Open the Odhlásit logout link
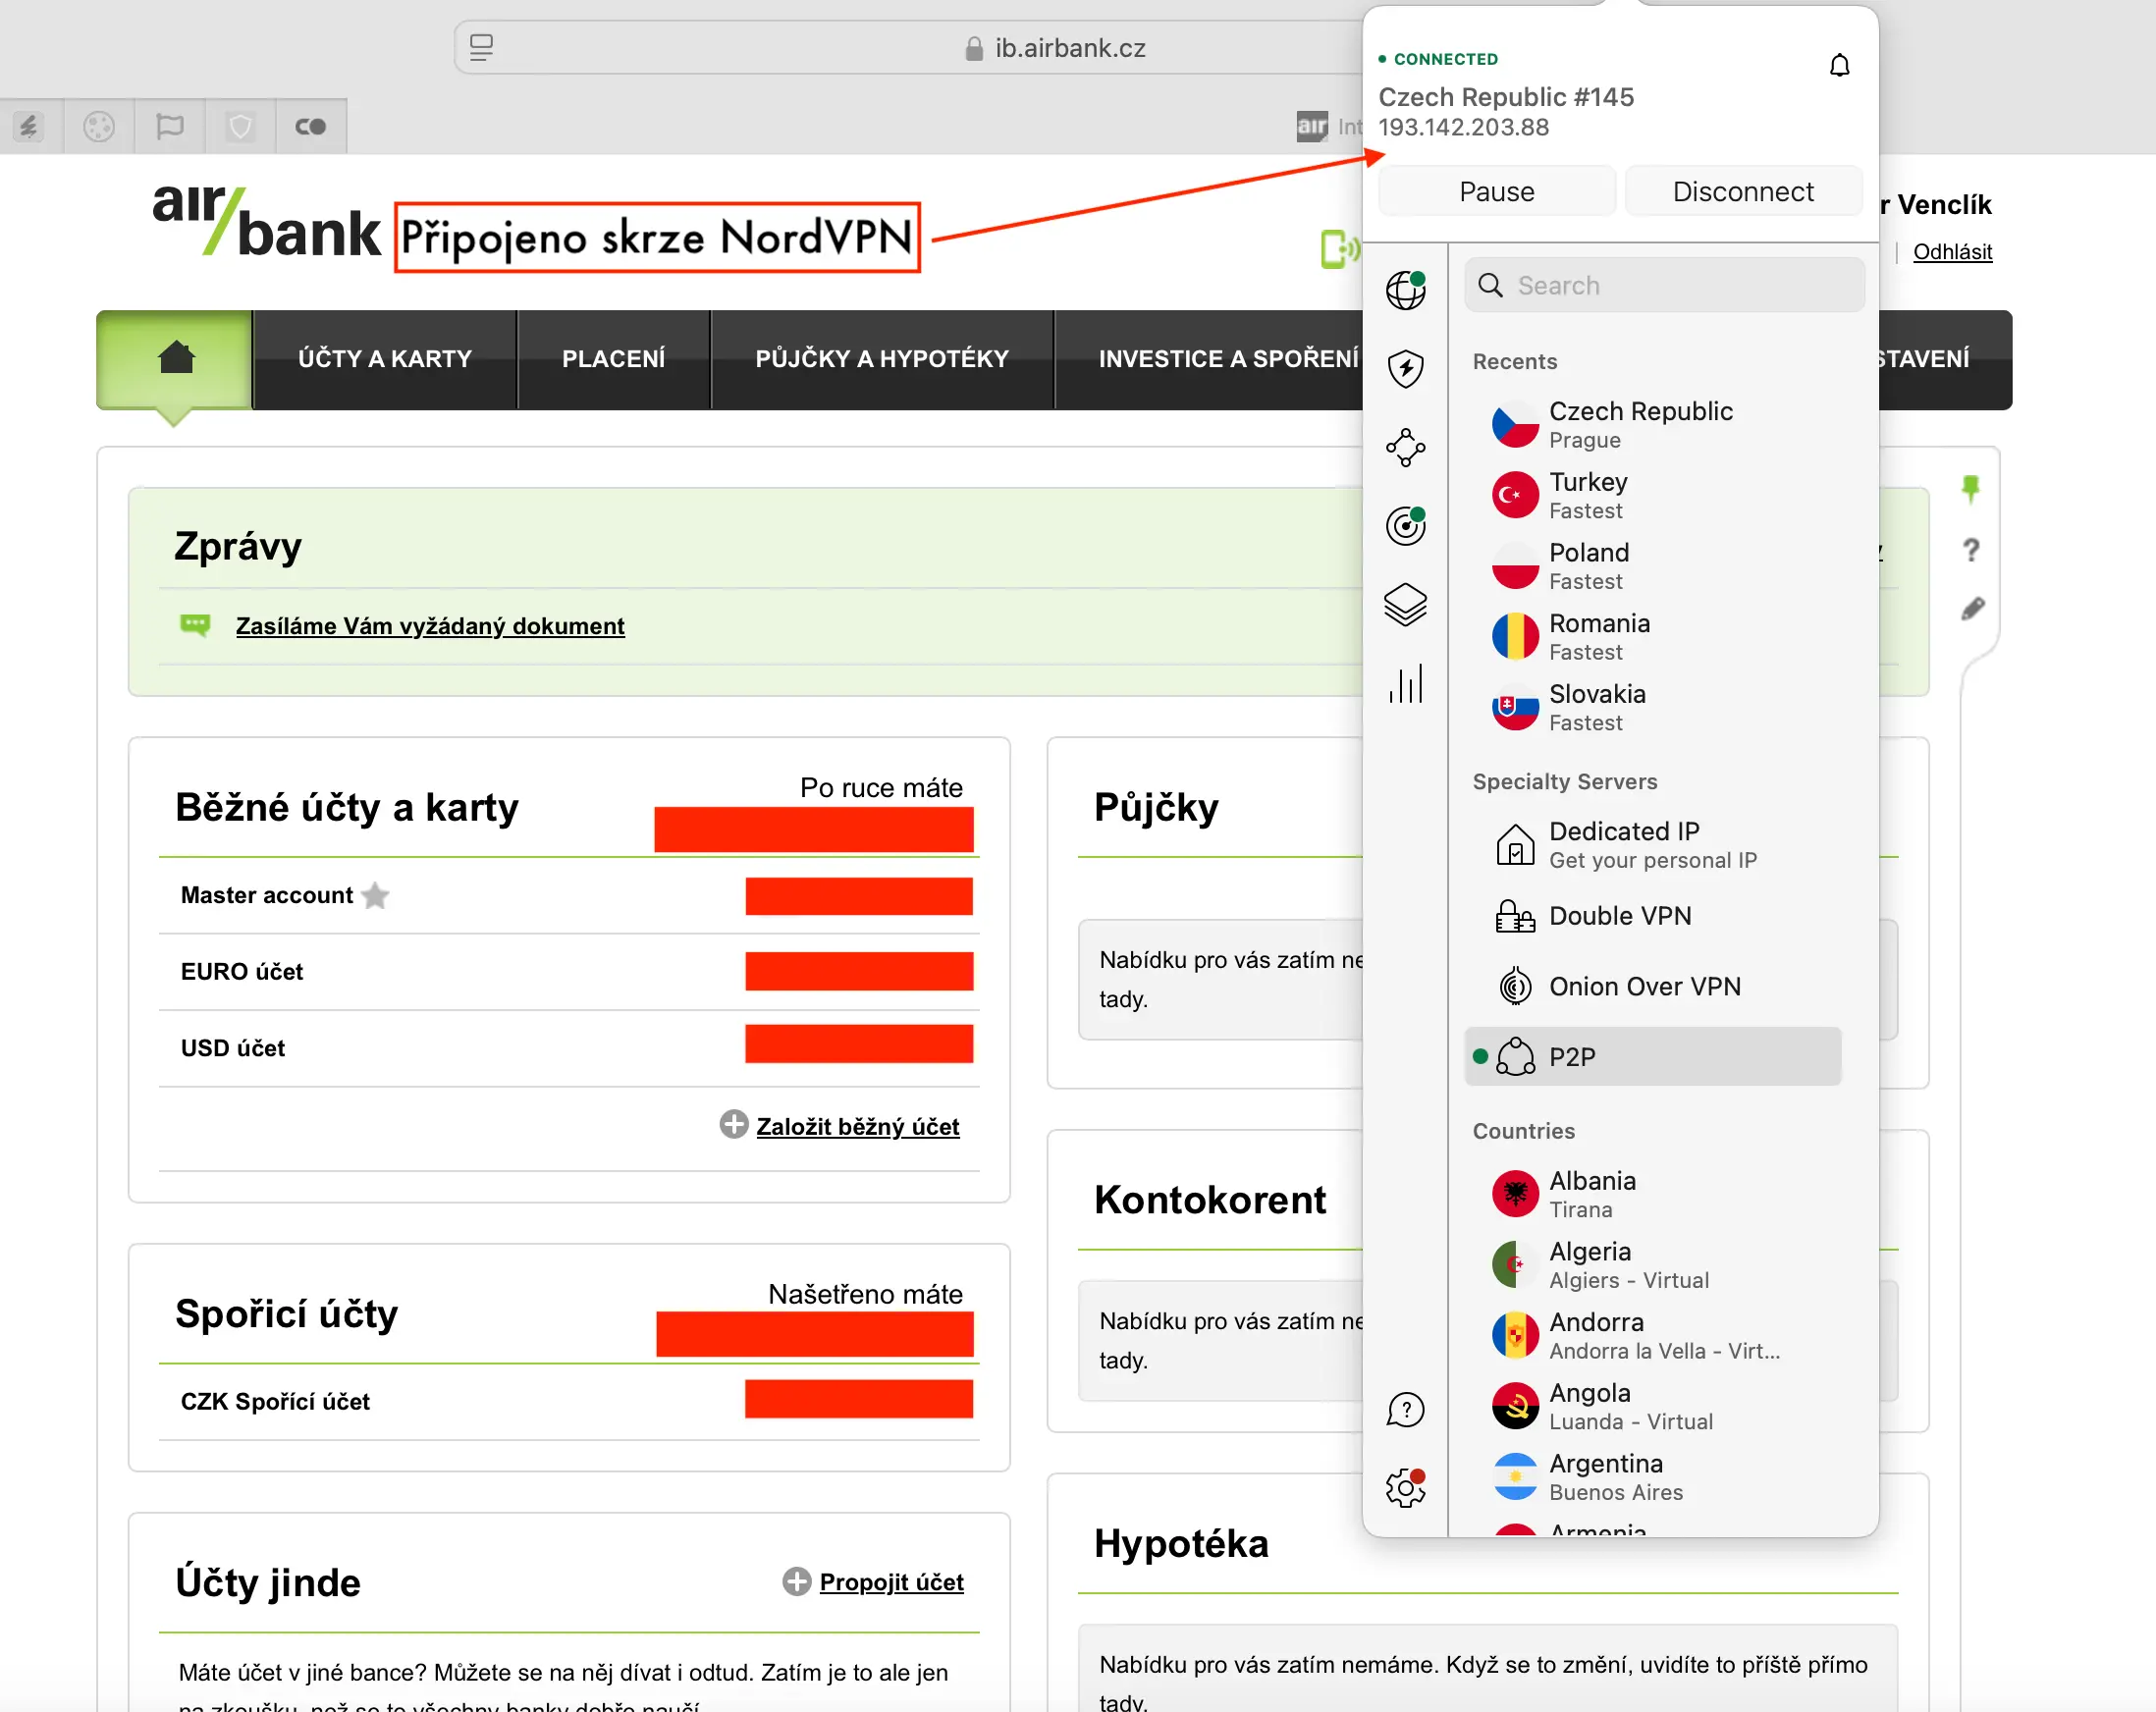 click(1951, 252)
